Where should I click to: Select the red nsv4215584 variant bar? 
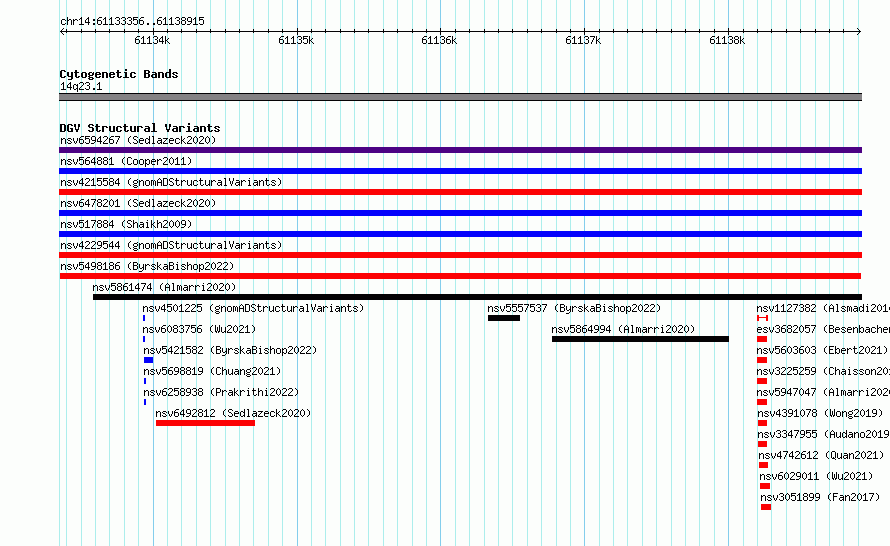coord(460,192)
